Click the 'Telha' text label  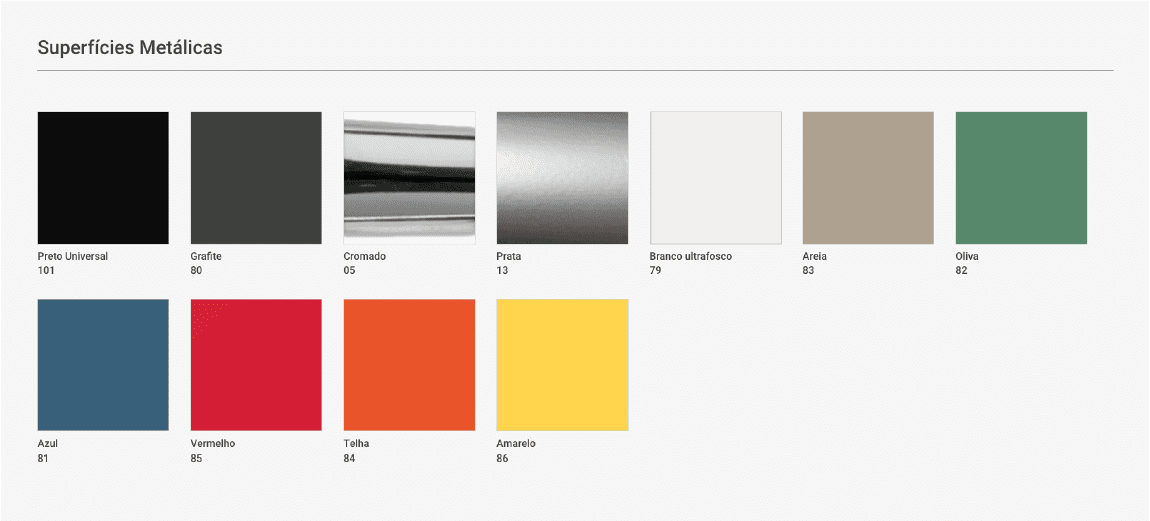pyautogui.click(x=356, y=444)
